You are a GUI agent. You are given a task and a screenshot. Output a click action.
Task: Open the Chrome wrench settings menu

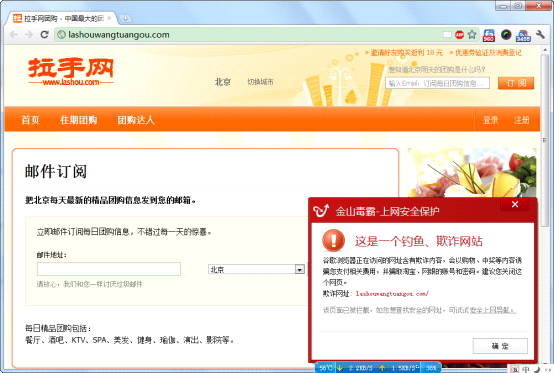(x=540, y=35)
